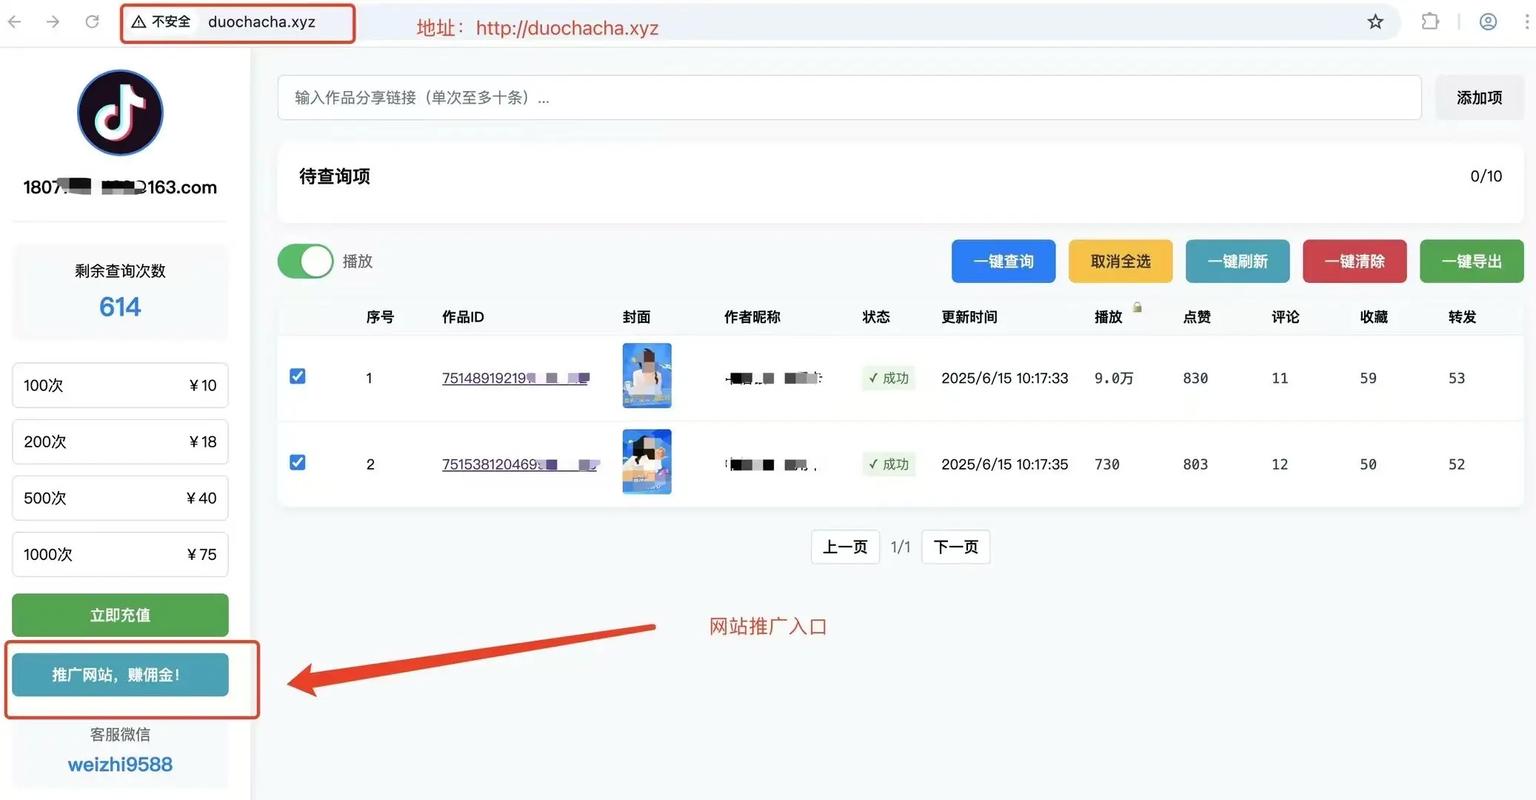Reload the page with the browser refresh icon
Screen dimensions: 1536x800
92,20
